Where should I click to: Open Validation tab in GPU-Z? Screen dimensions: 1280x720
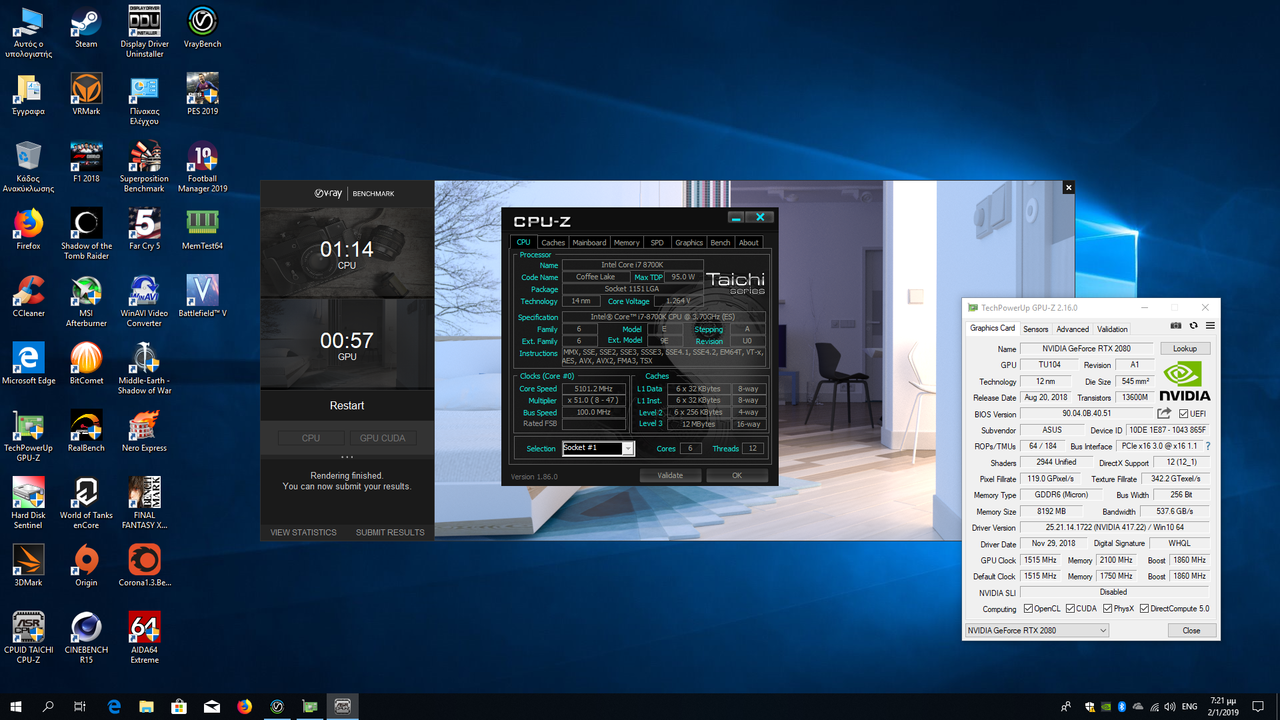(x=1112, y=329)
